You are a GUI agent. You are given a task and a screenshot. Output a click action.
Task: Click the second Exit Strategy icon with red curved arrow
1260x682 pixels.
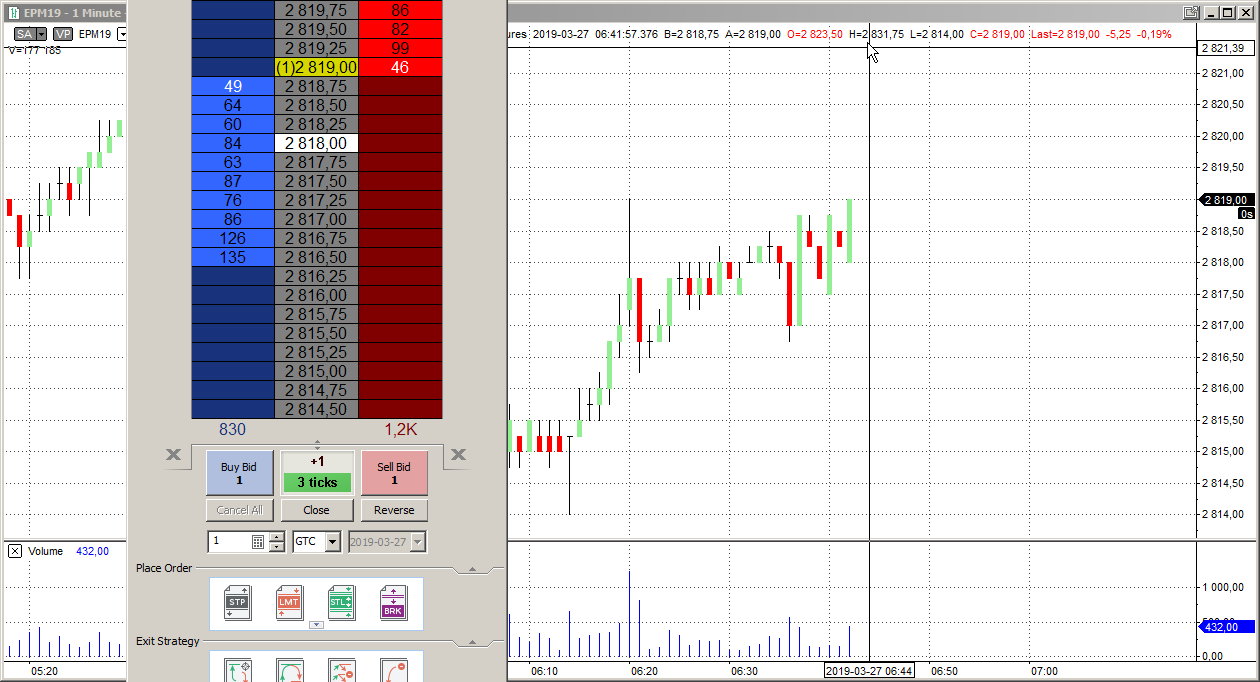[289, 670]
